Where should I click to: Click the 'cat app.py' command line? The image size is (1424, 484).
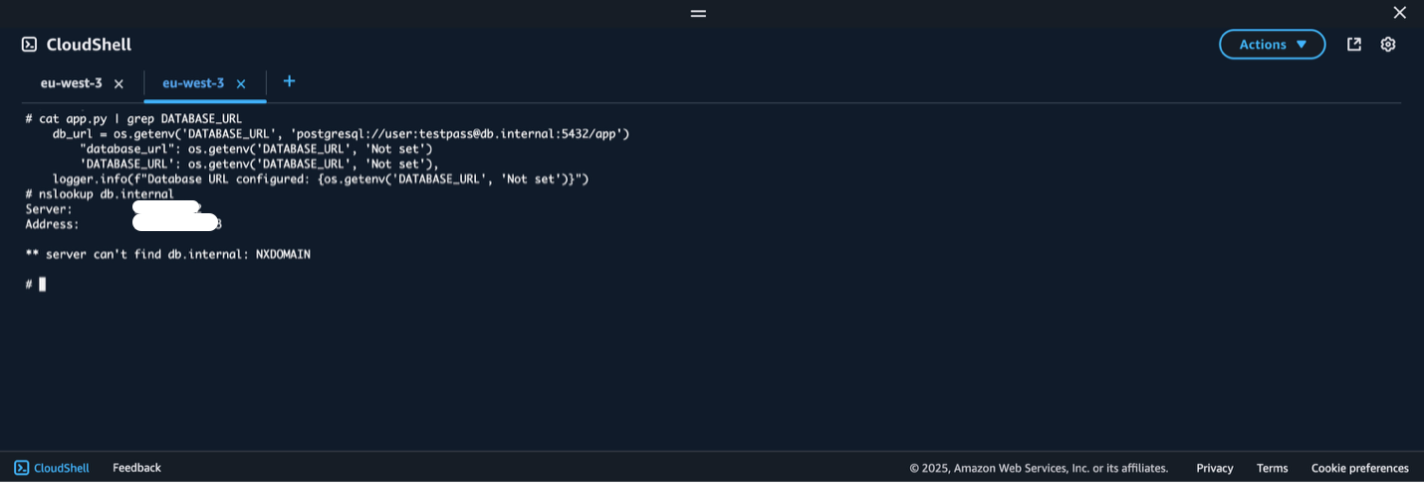134,118
